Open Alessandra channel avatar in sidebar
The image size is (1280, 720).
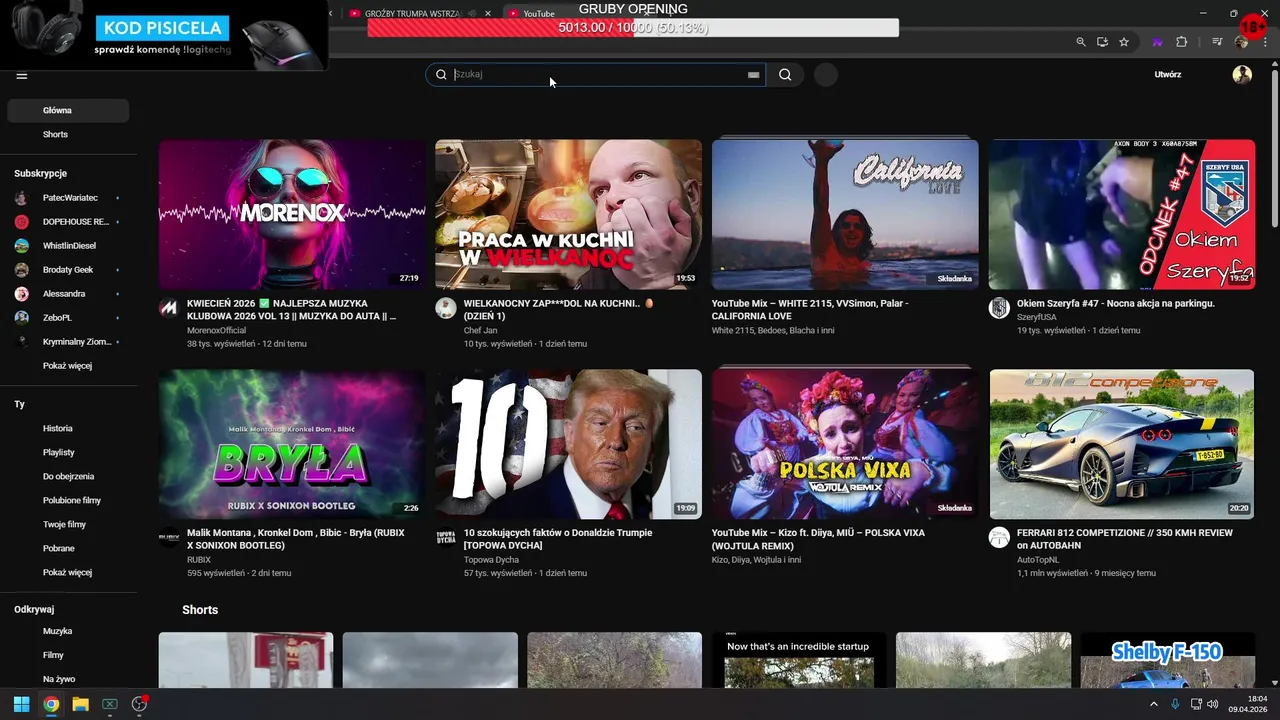(22, 294)
